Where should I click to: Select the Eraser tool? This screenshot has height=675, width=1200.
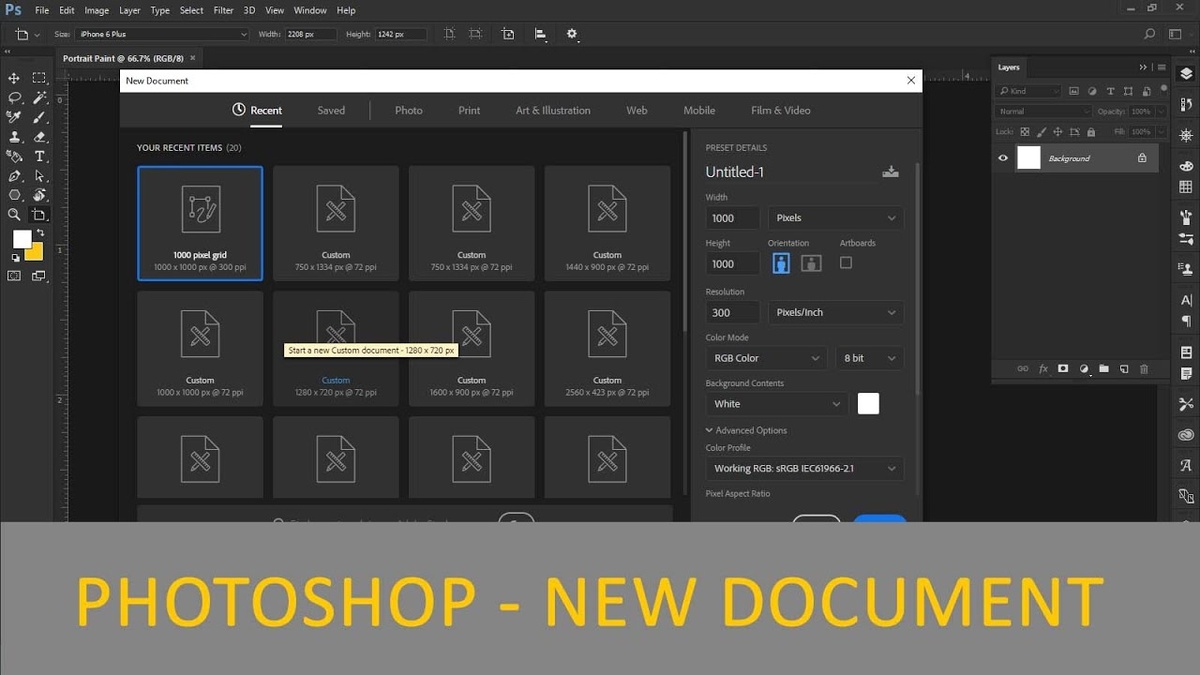click(x=39, y=137)
